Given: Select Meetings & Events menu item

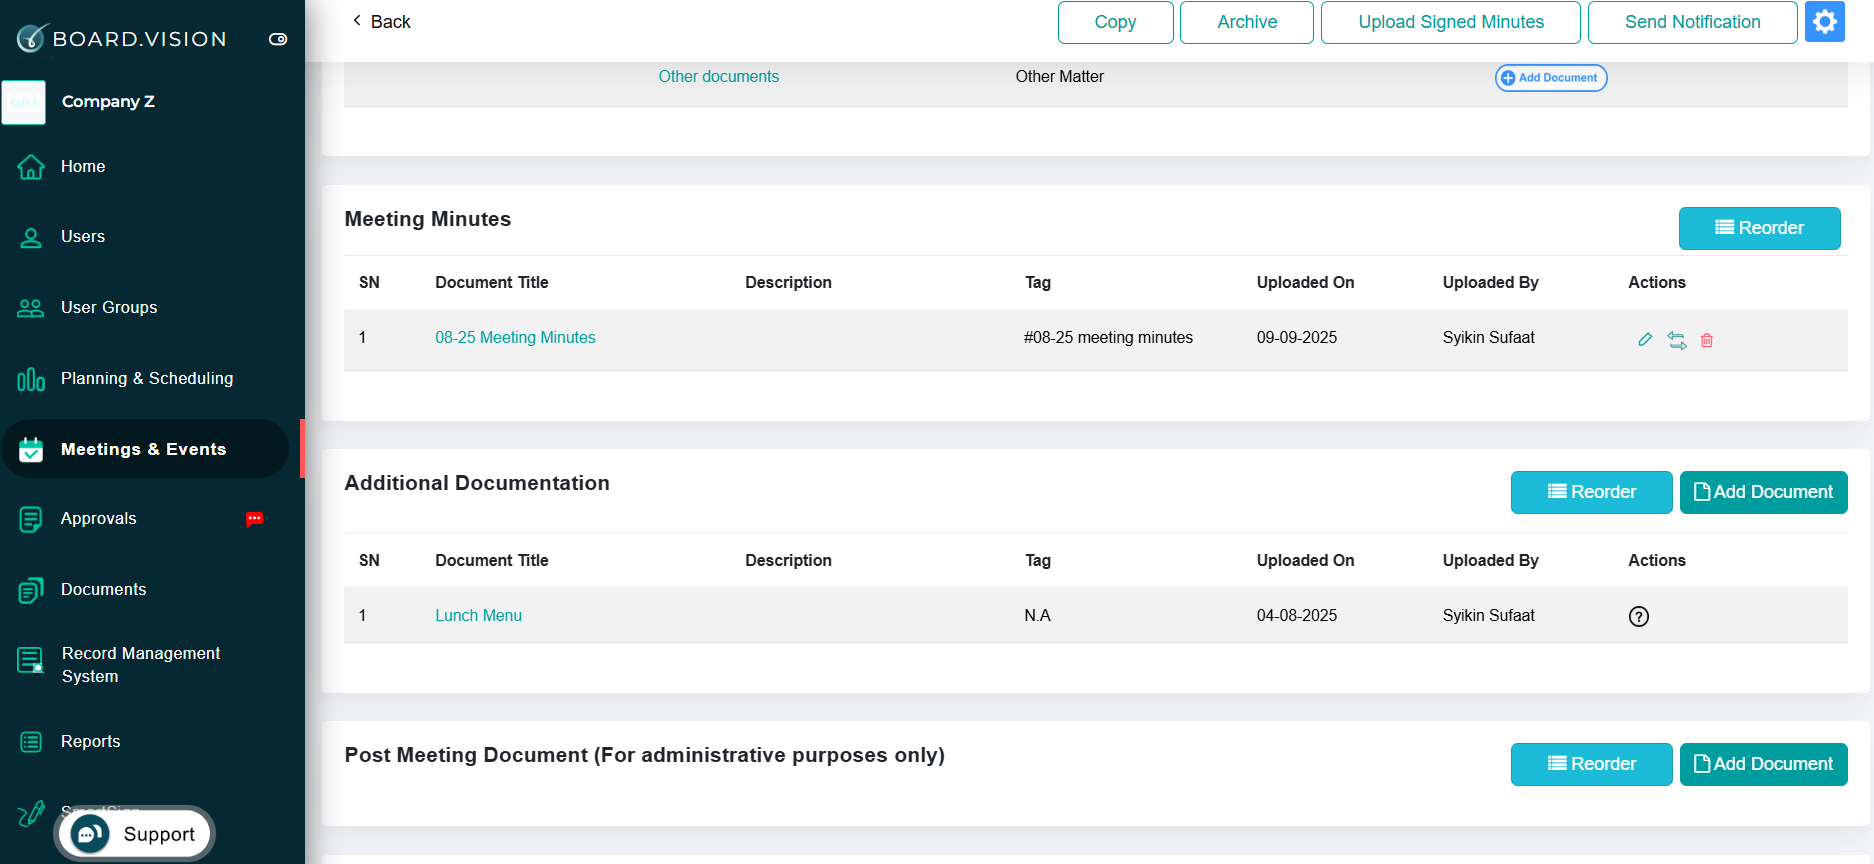Looking at the screenshot, I should coord(143,449).
